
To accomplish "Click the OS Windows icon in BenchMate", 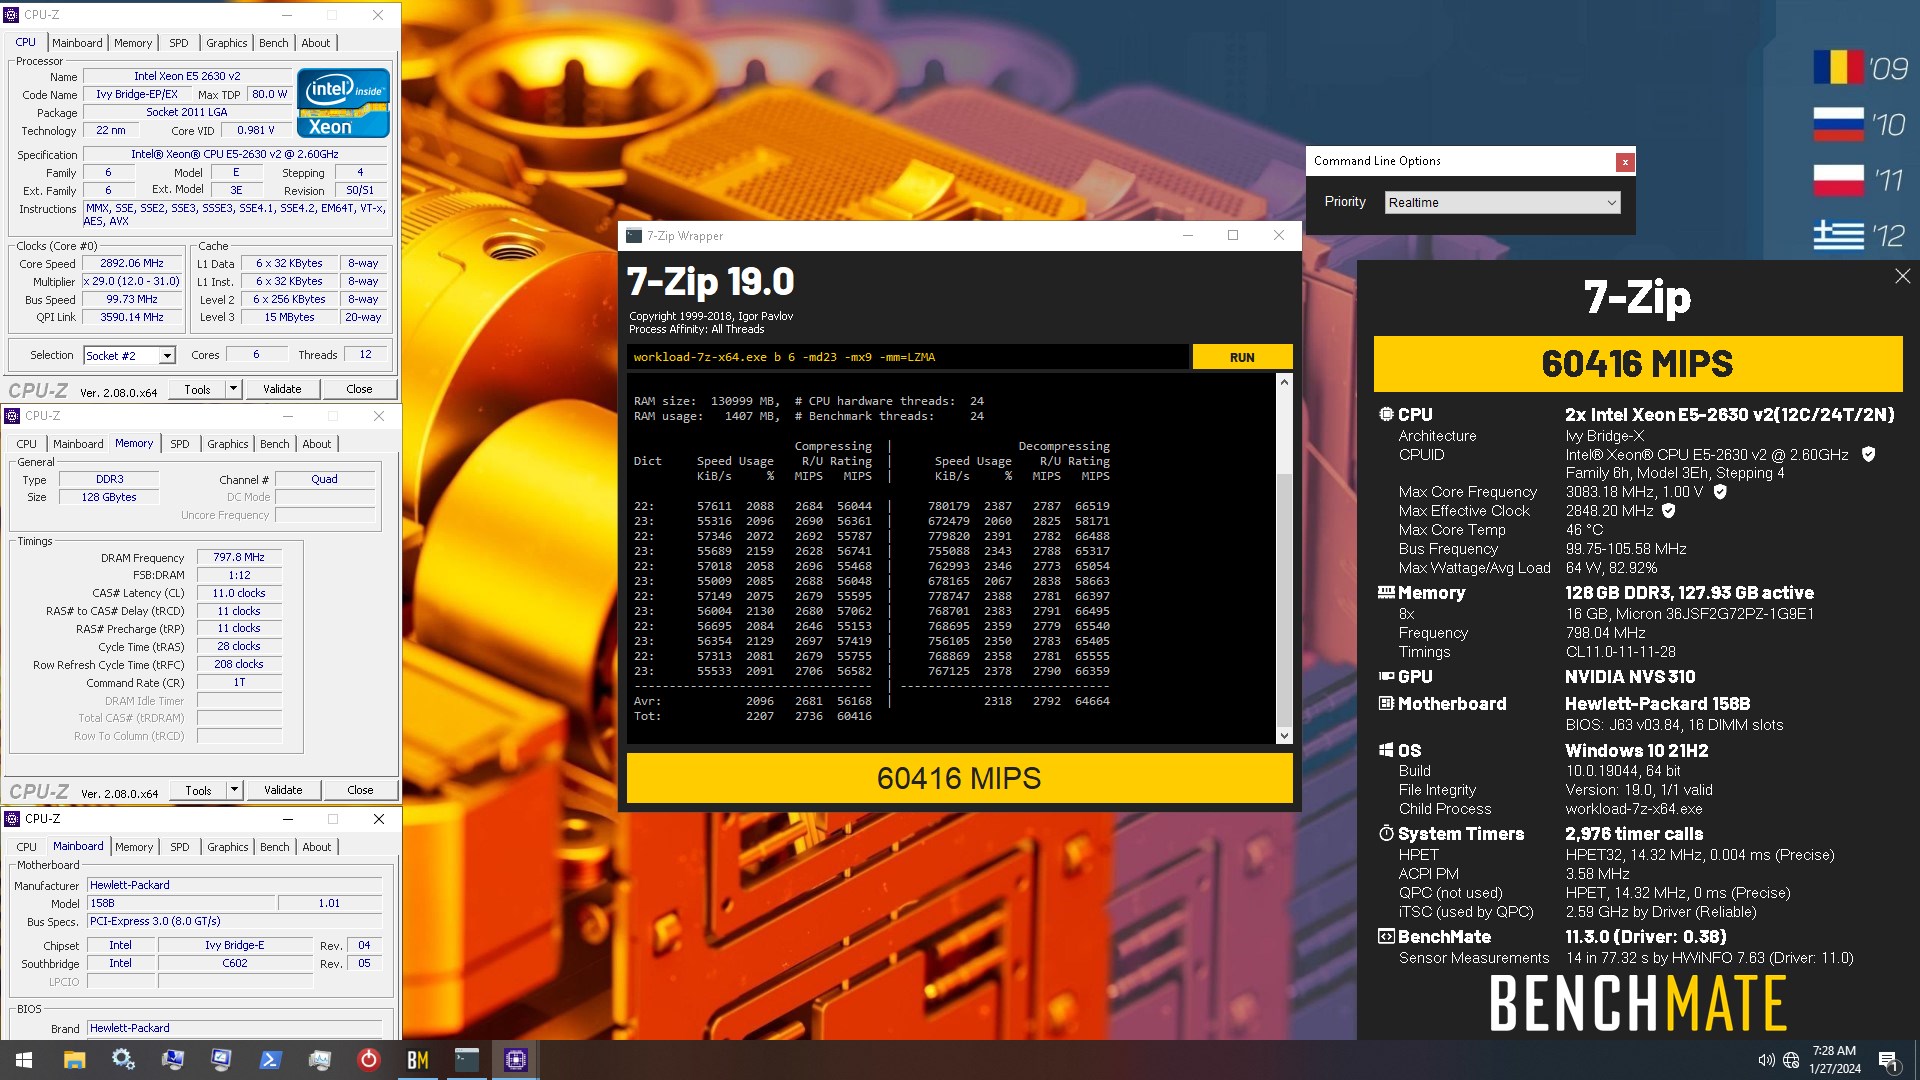I will pos(1386,750).
